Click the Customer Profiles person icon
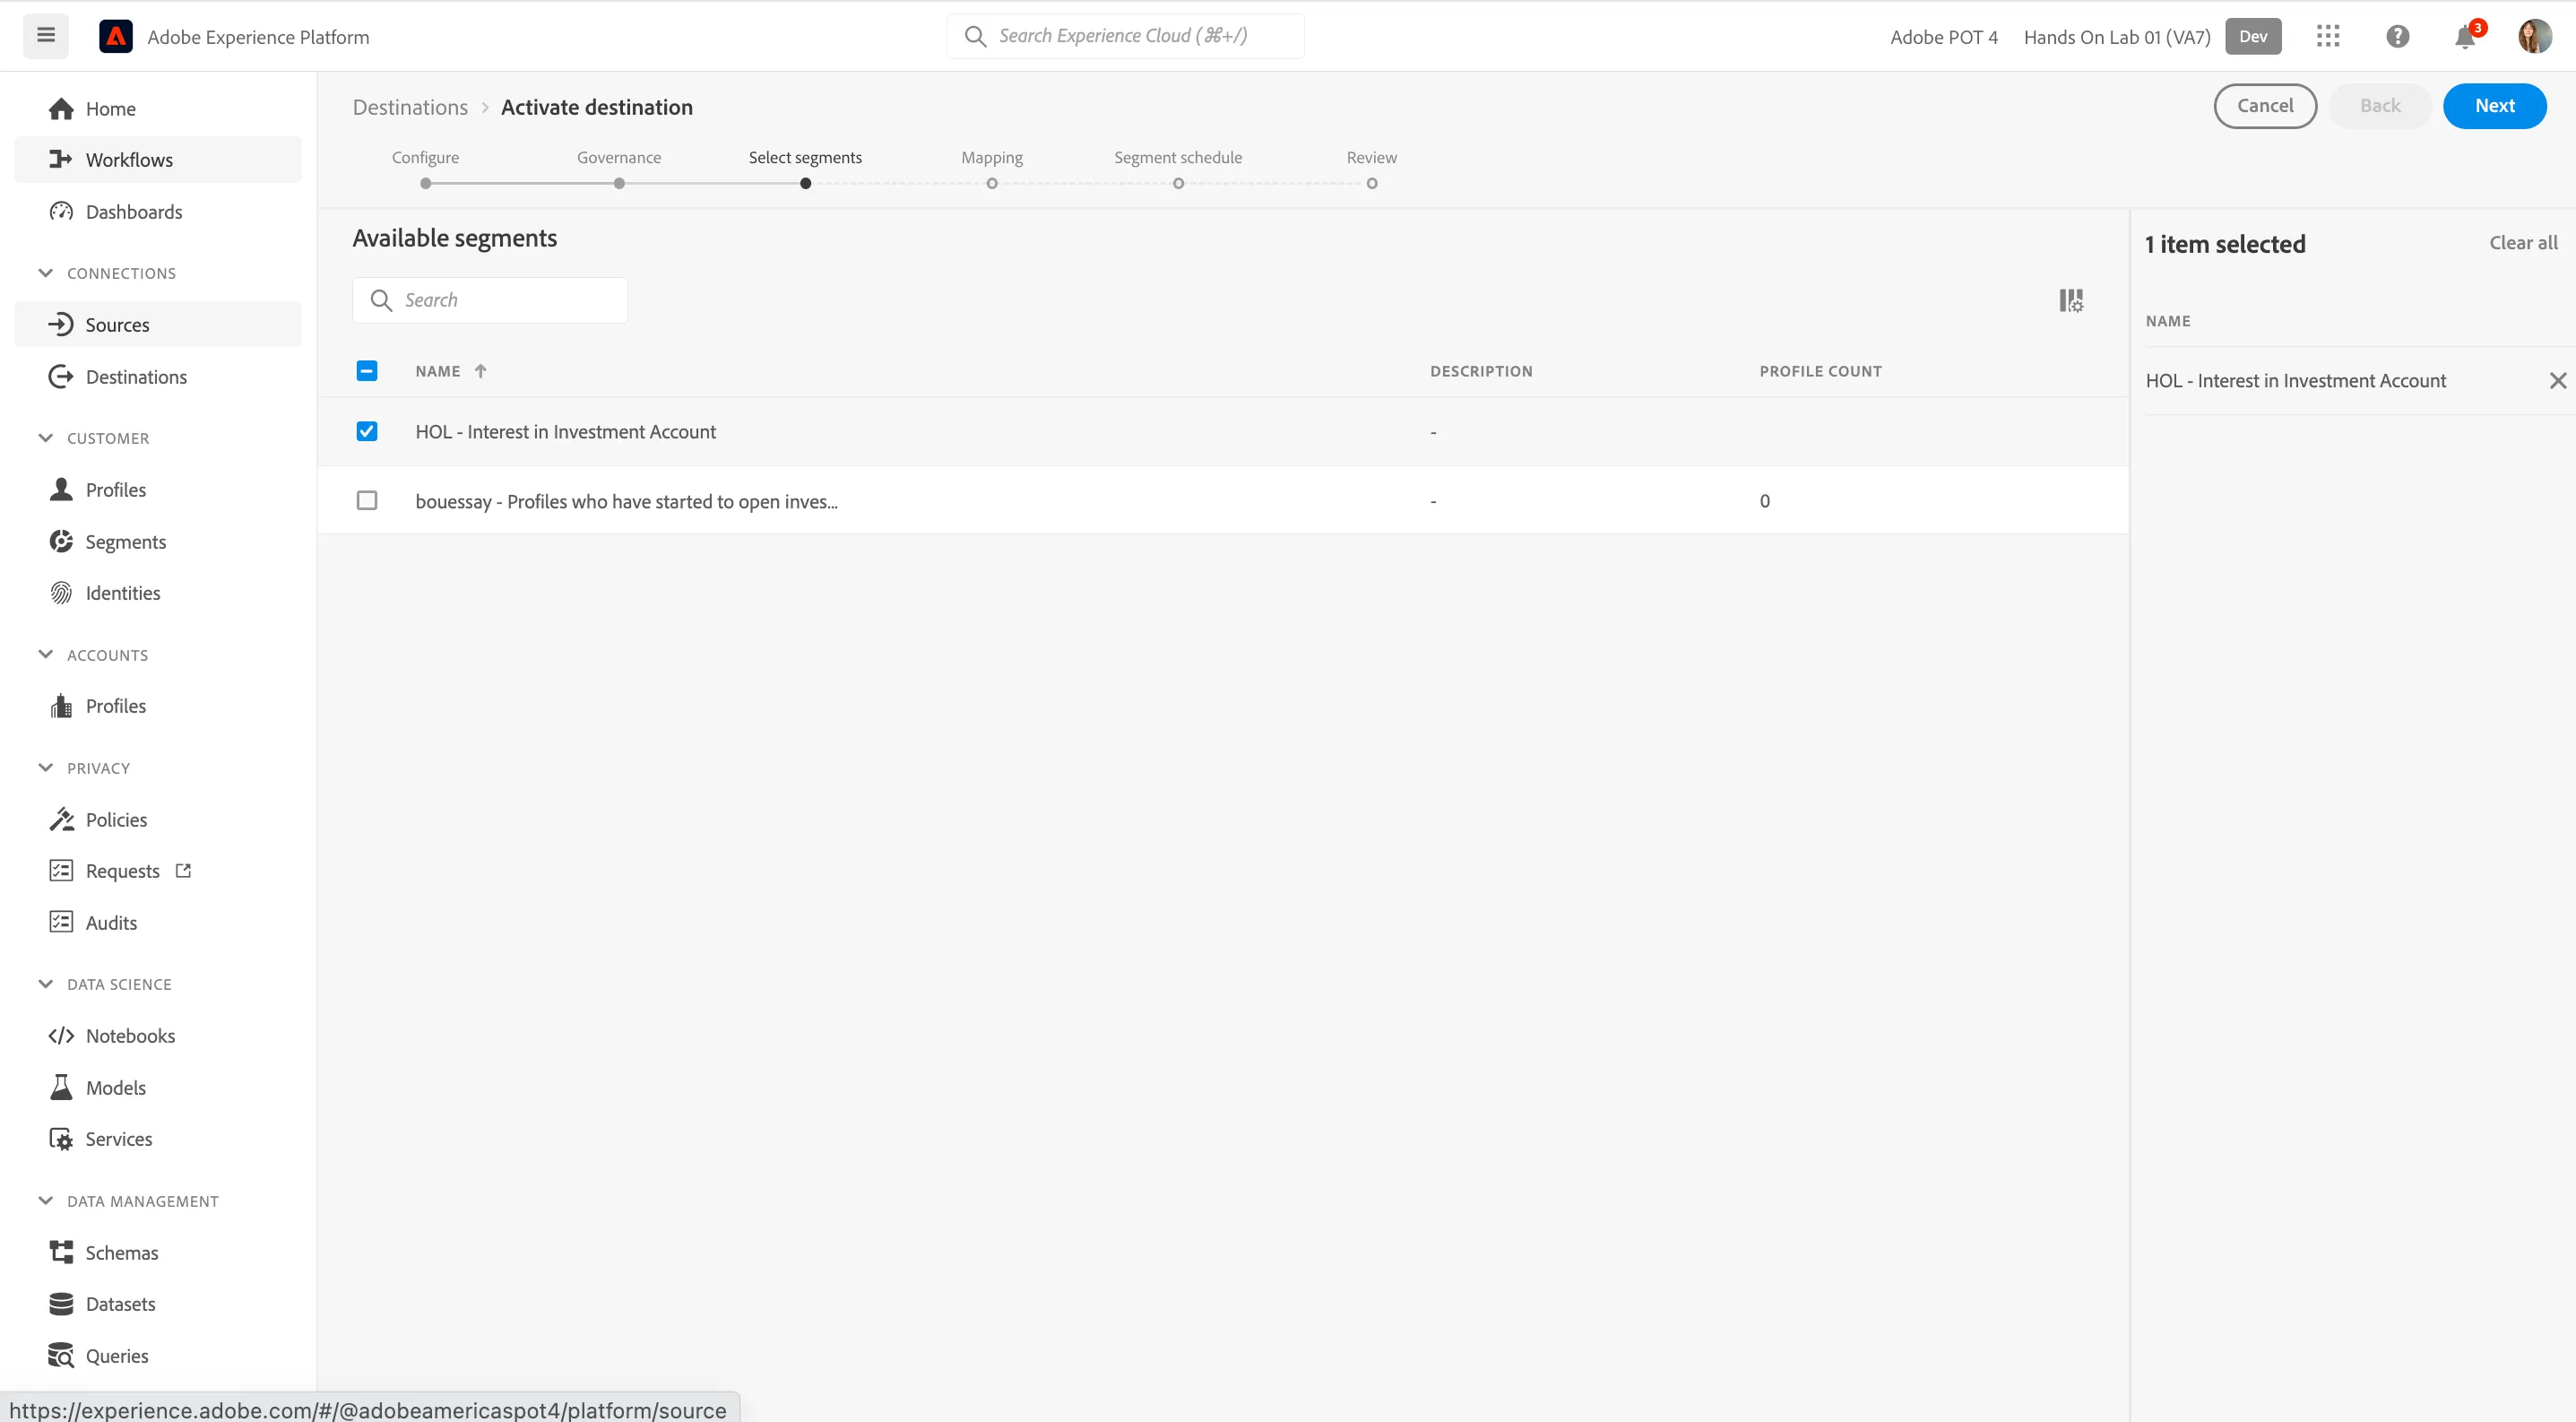This screenshot has height=1422, width=2576. 61,489
